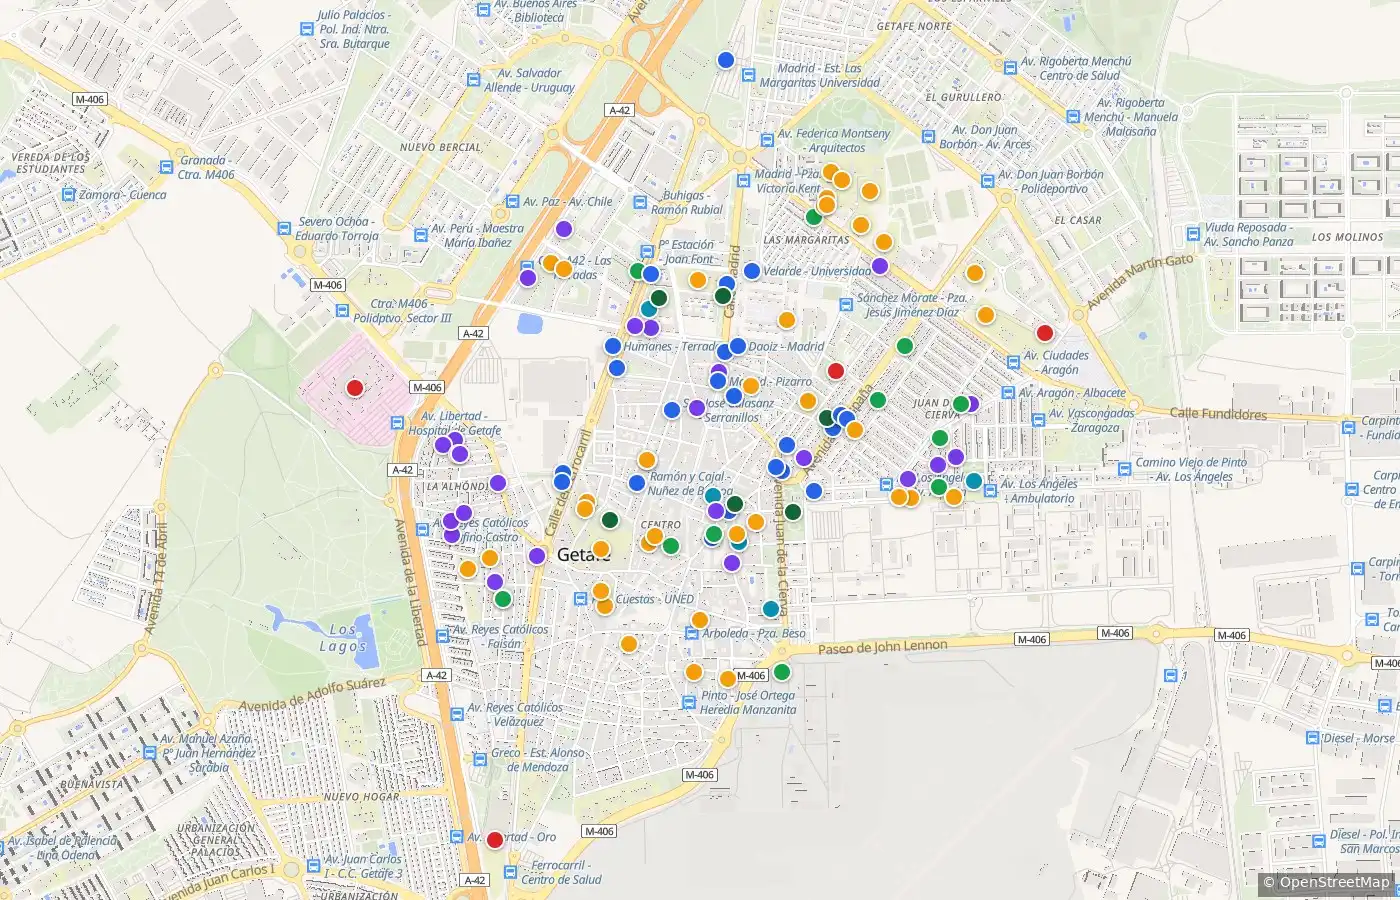Select the Avenida 14 de Abril label
The image size is (1400, 900).
coord(156,580)
